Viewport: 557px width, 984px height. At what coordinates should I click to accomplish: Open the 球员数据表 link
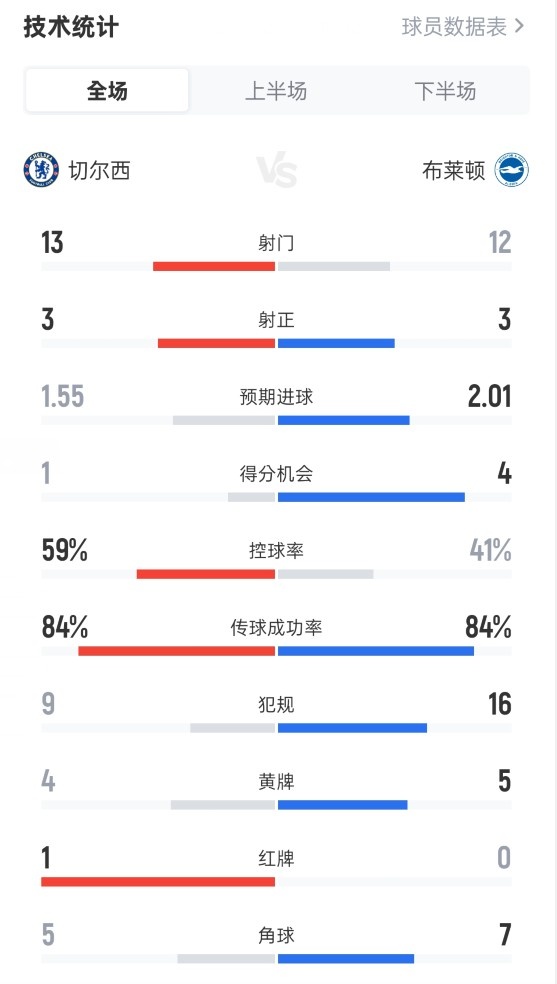[x=455, y=26]
